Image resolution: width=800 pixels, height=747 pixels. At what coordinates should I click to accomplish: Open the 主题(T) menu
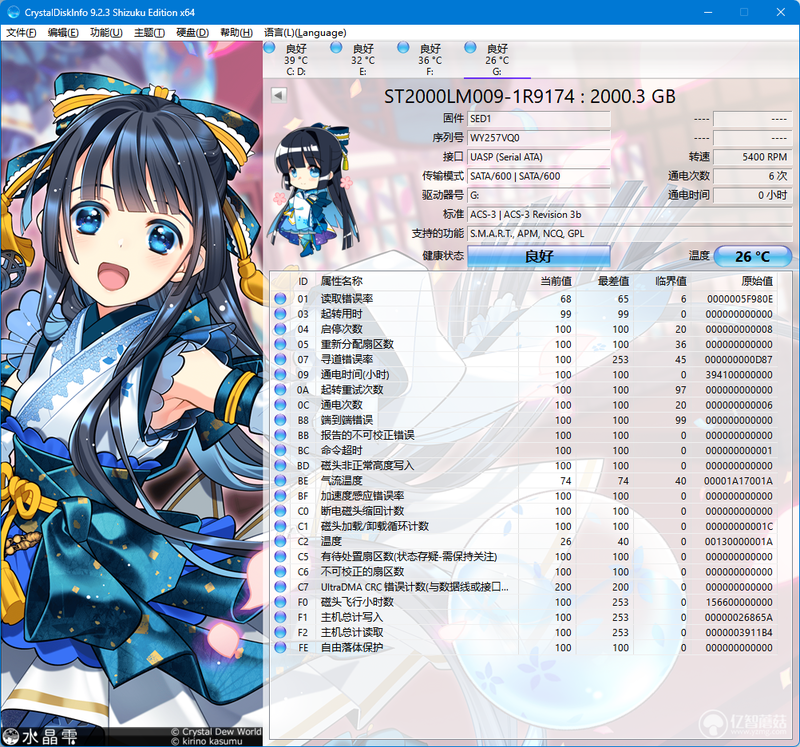coord(149,33)
